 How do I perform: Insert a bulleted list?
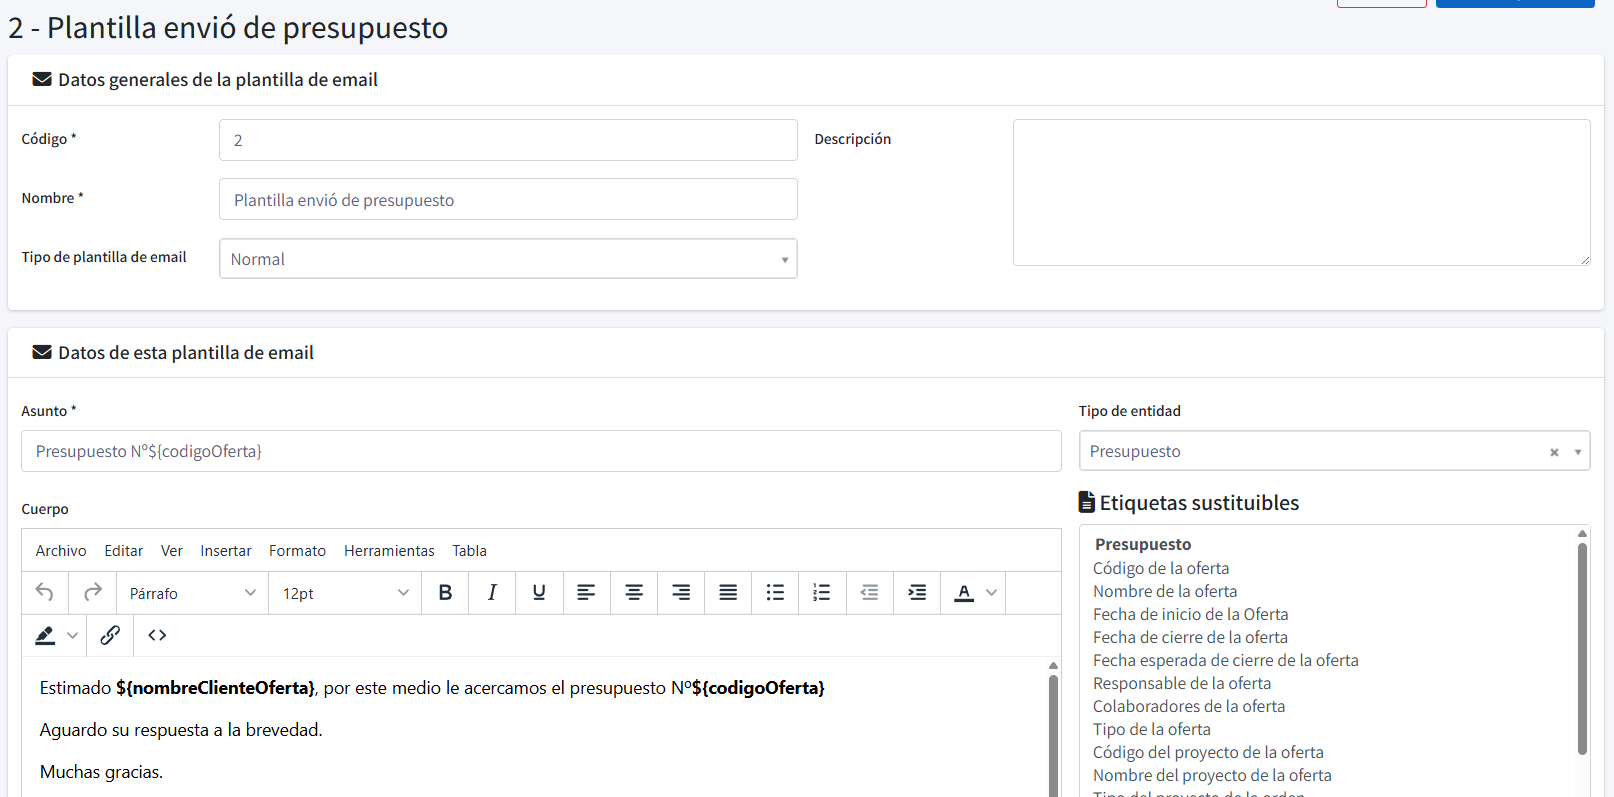[x=775, y=593]
